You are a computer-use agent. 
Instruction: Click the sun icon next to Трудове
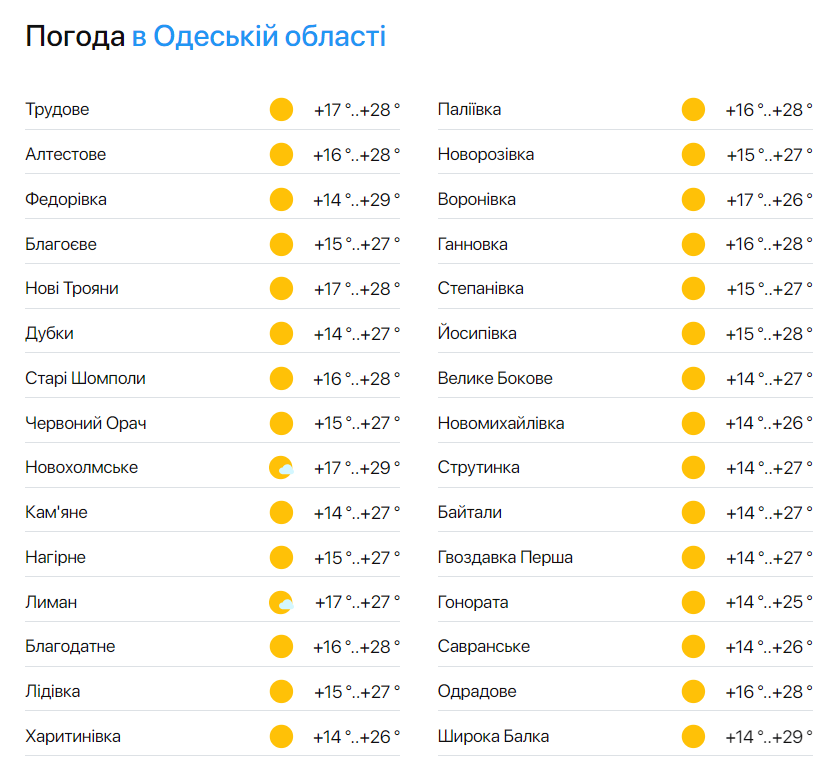coord(281,109)
